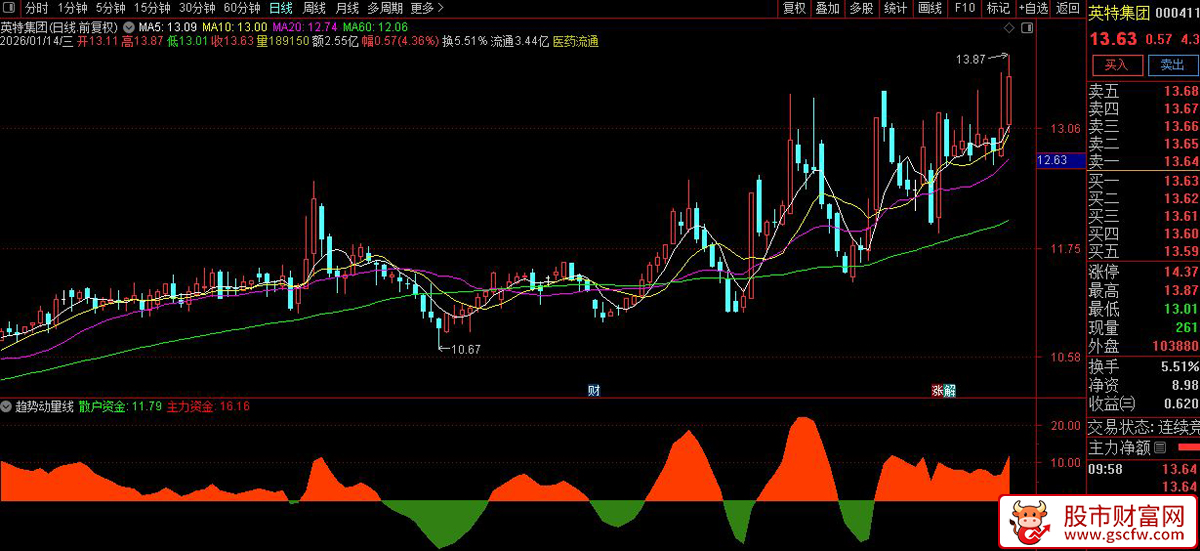
Task: Add the stock via +自选
Action: pyautogui.click(x=1034, y=8)
